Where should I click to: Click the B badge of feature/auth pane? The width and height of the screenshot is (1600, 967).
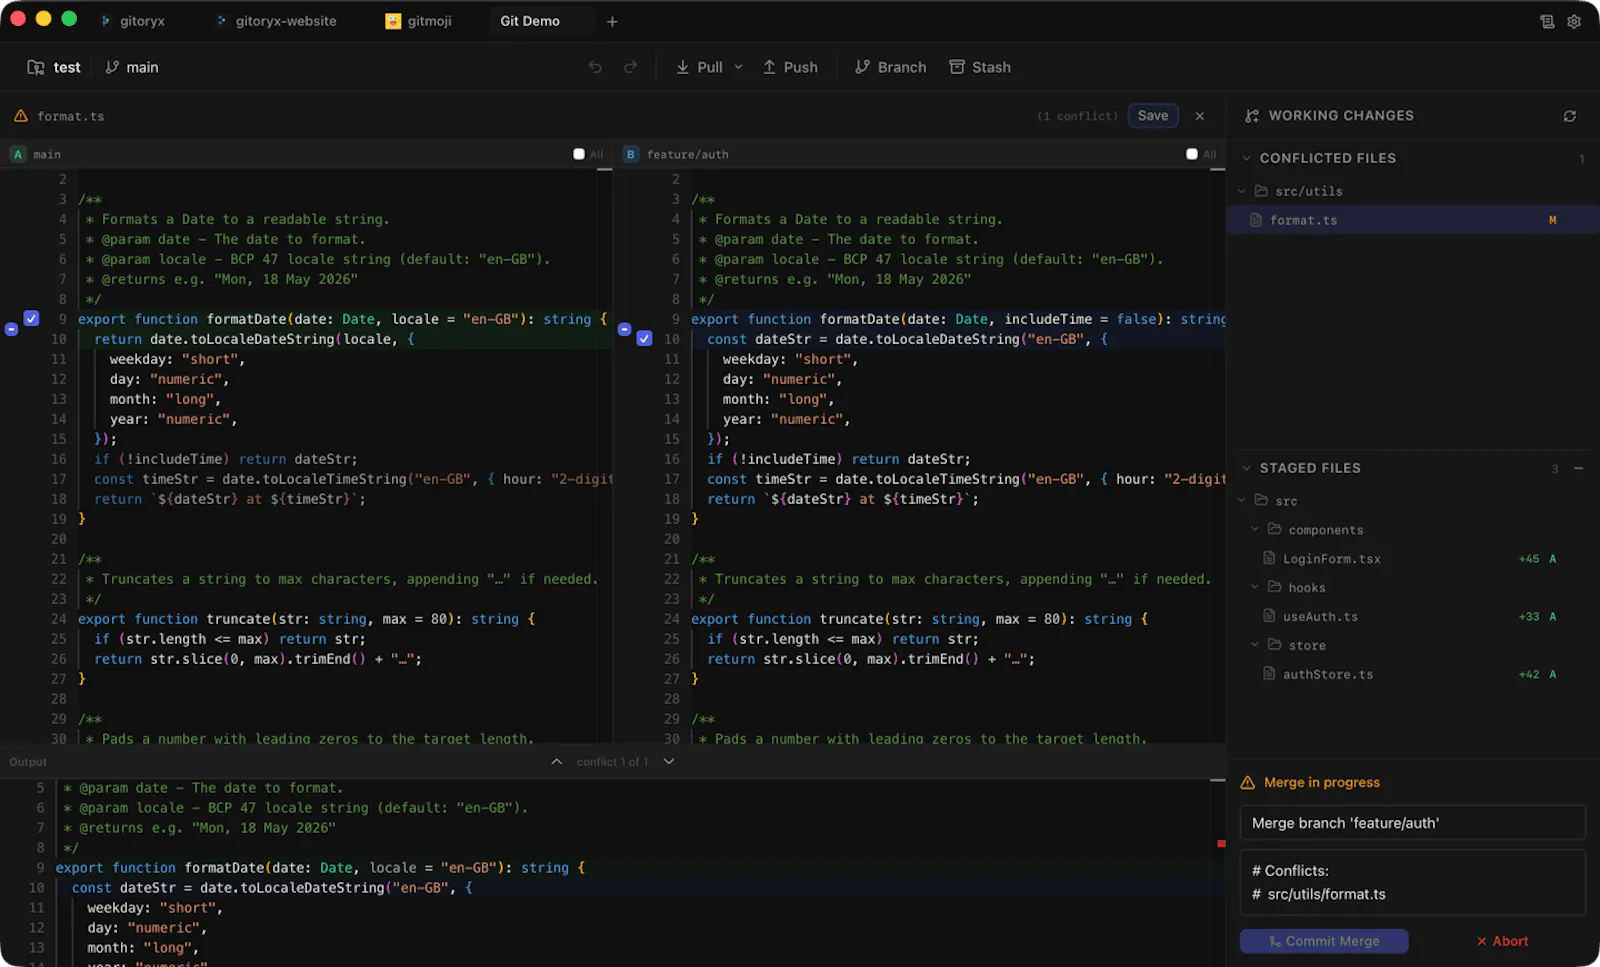click(x=631, y=154)
